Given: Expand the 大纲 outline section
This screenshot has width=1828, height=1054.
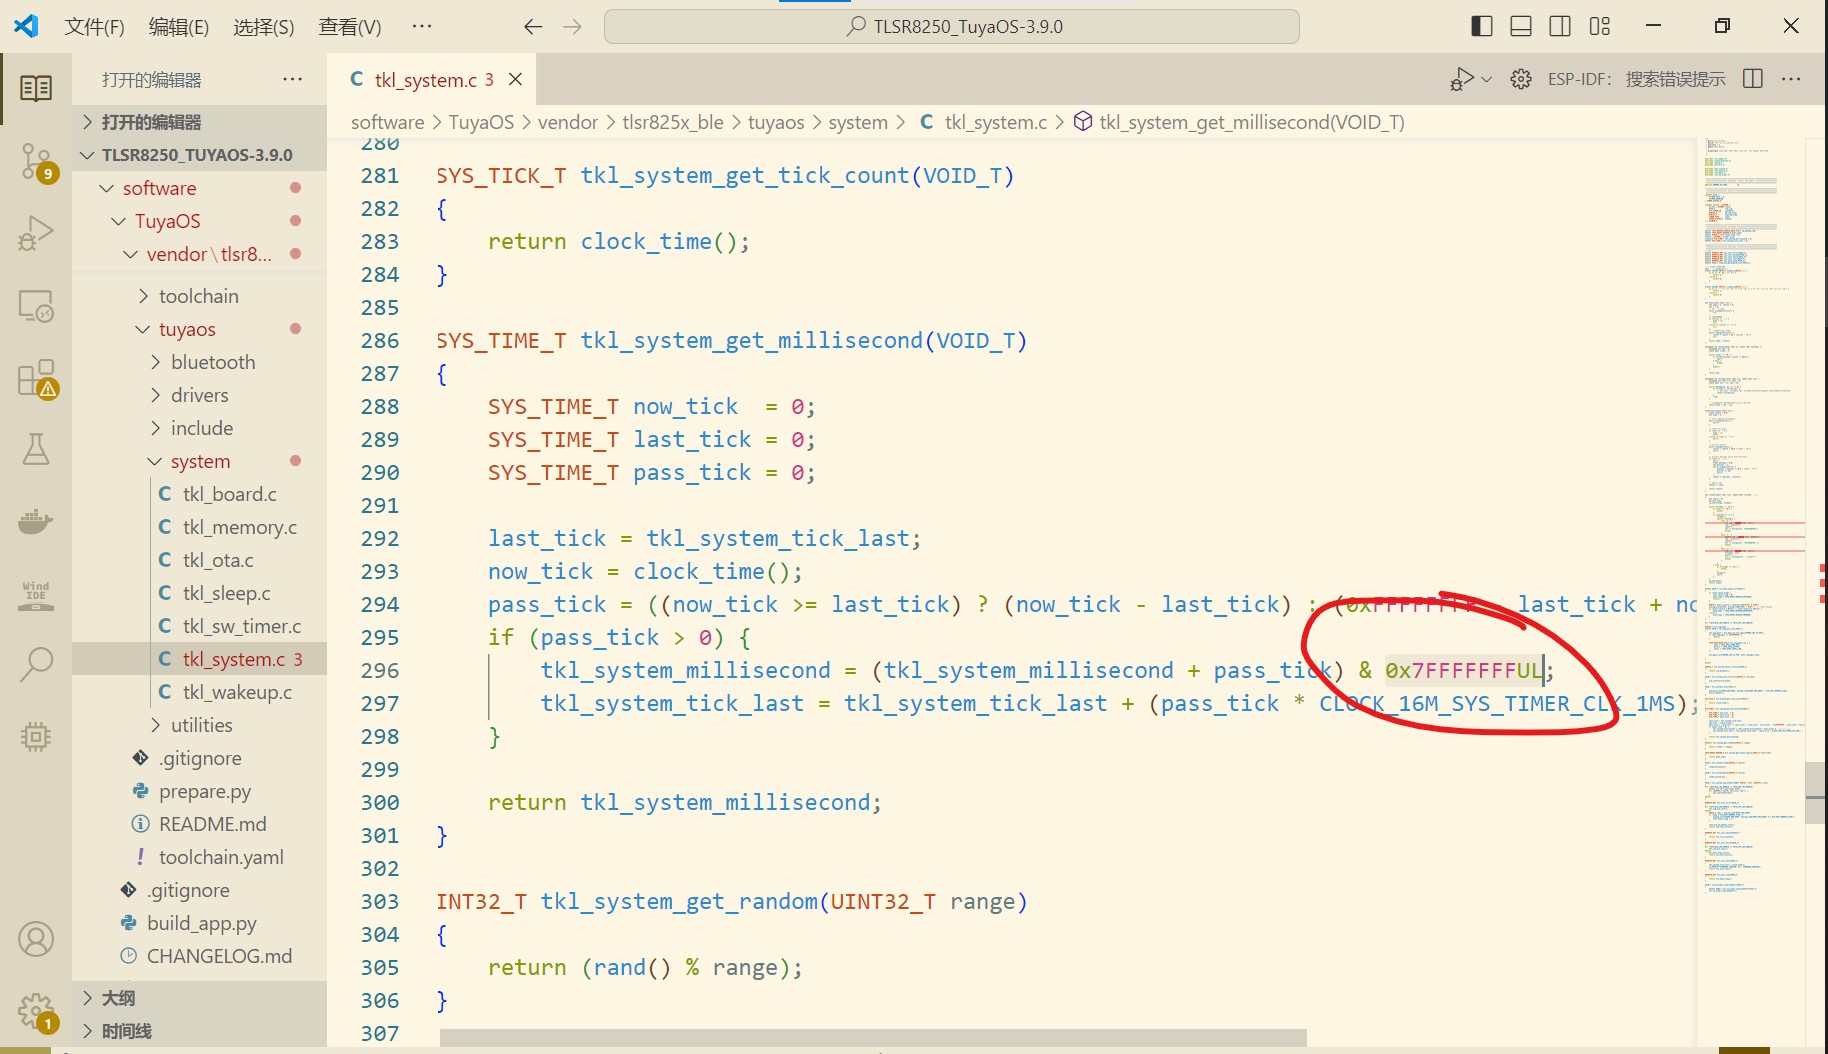Looking at the screenshot, I should 199,998.
